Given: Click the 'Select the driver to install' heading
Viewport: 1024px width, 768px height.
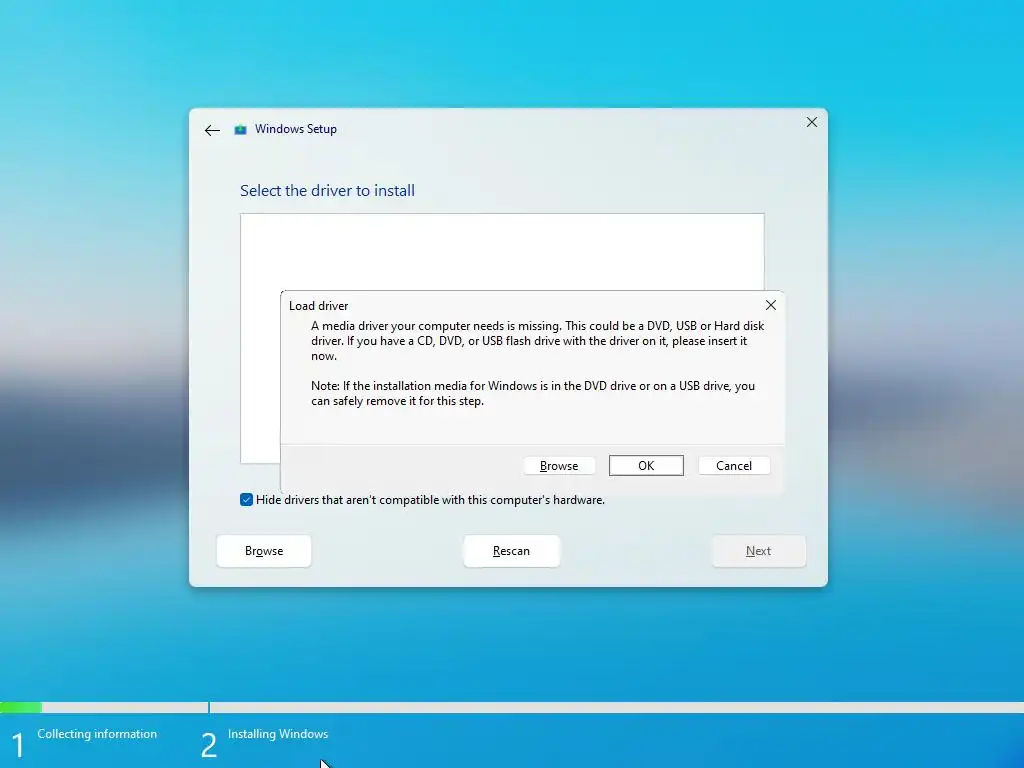Looking at the screenshot, I should 327,191.
